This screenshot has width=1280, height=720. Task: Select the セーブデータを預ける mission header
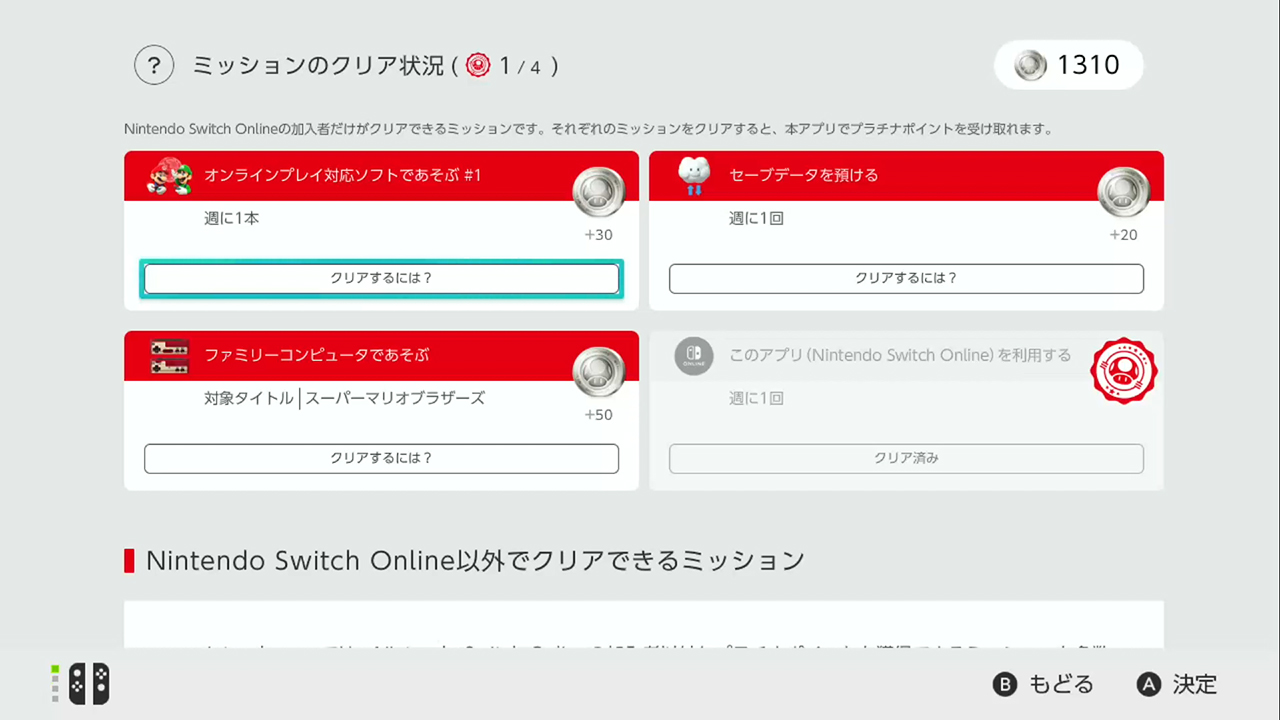(x=906, y=176)
